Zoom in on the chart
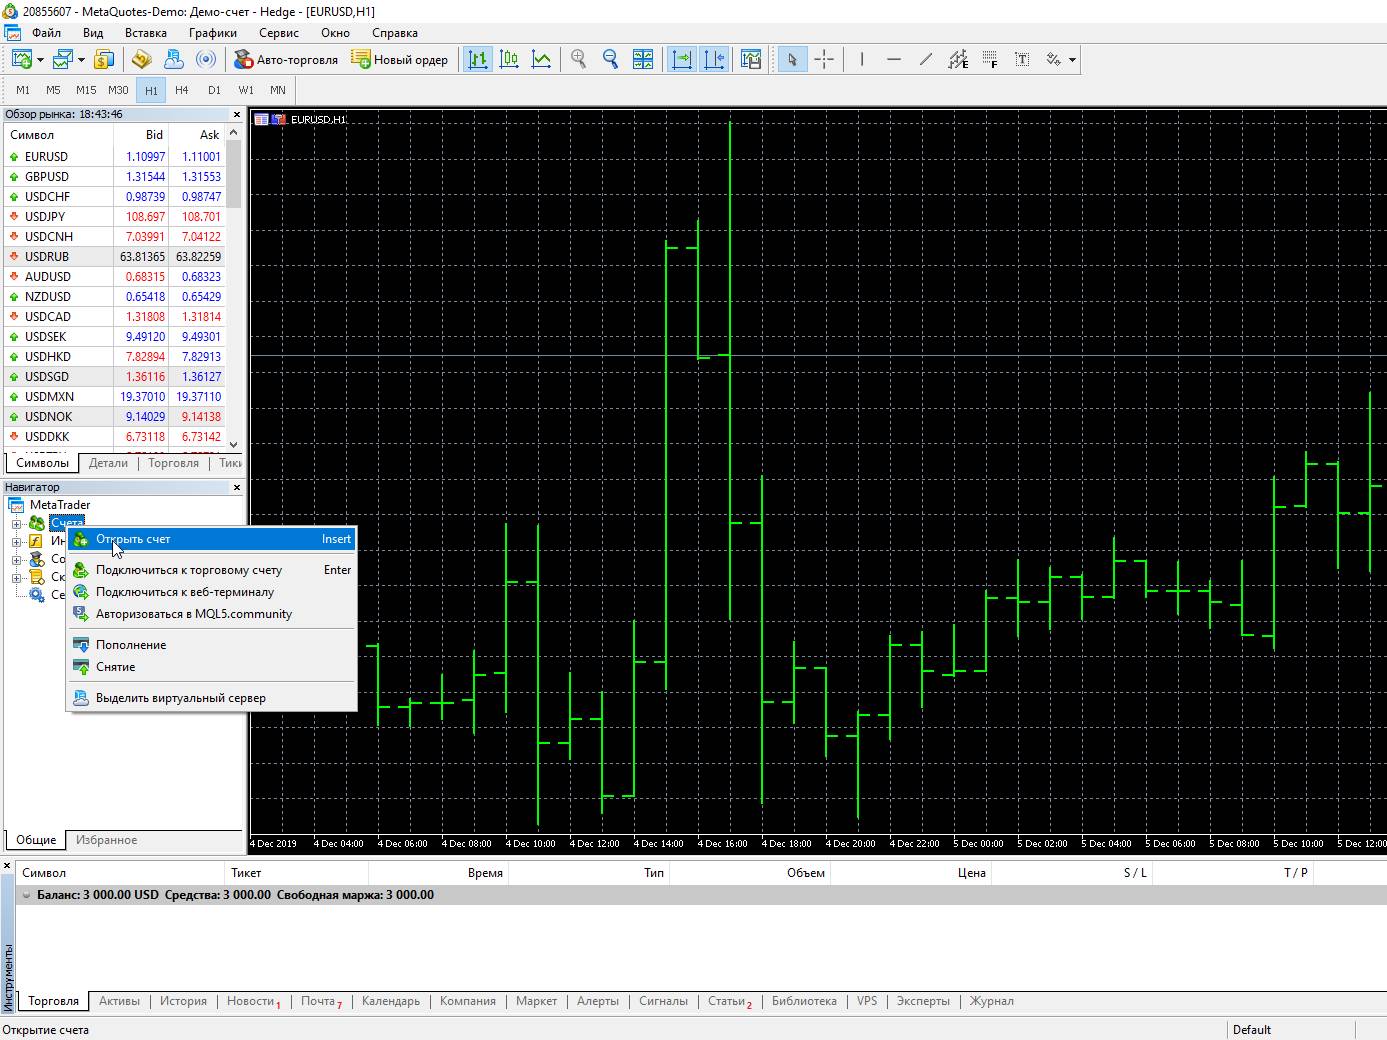The width and height of the screenshot is (1387, 1040). (x=578, y=60)
